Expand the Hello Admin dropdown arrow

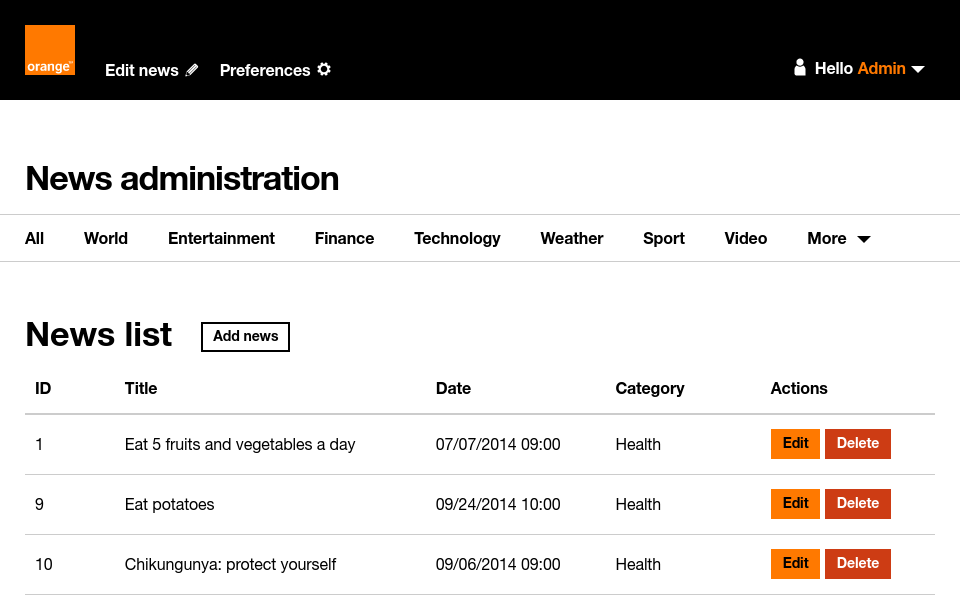click(918, 69)
